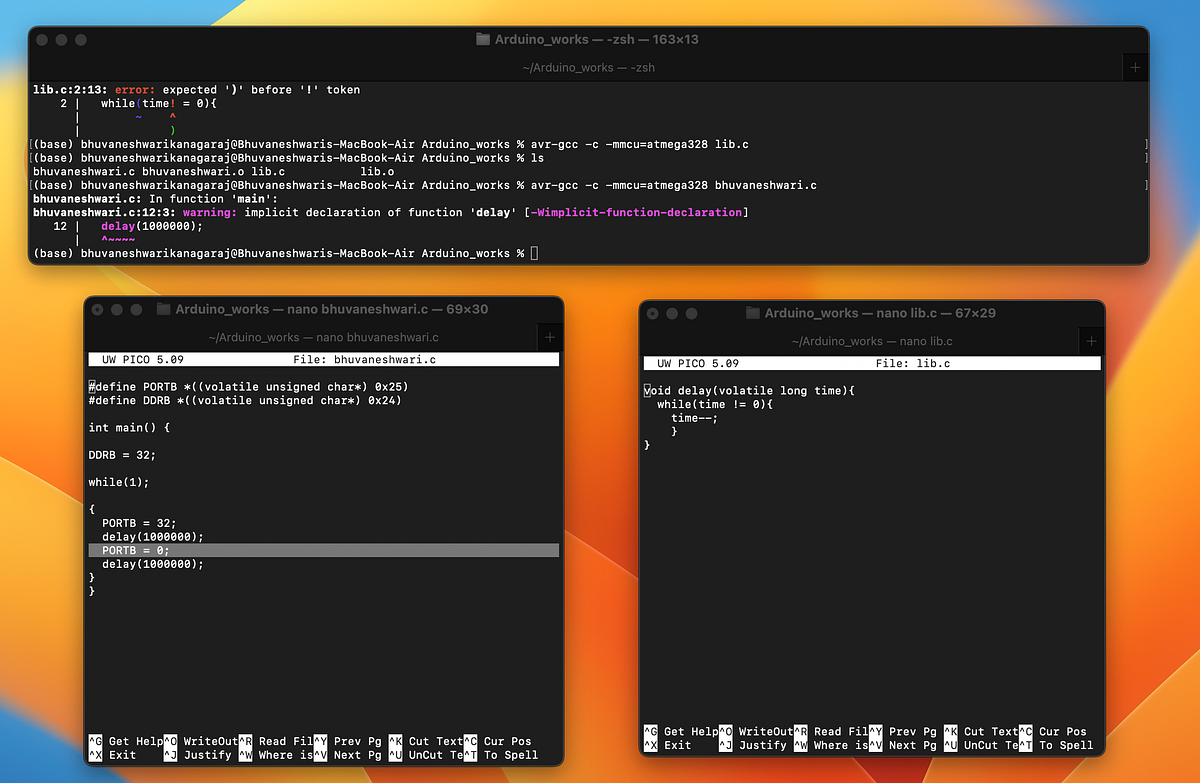
Task: Choose Justify in the lib.c nano shortcut bar
Action: pyautogui.click(x=763, y=745)
